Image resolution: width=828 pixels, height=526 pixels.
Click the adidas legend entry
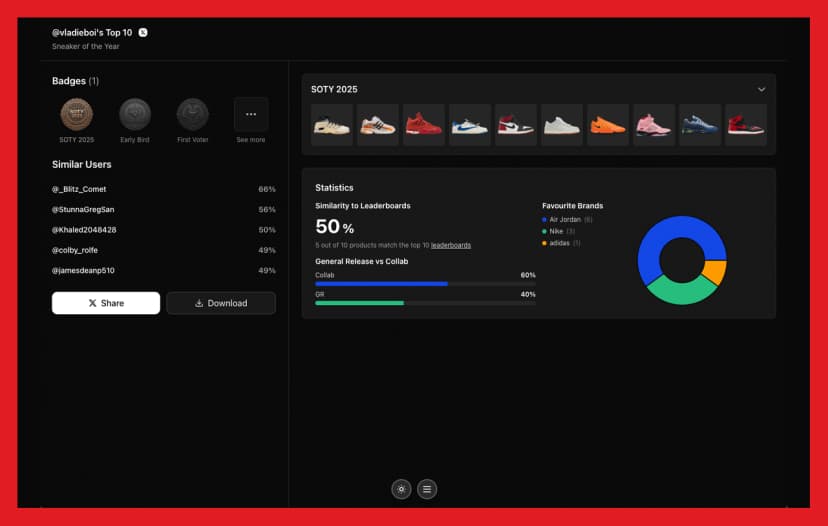[x=561, y=243]
